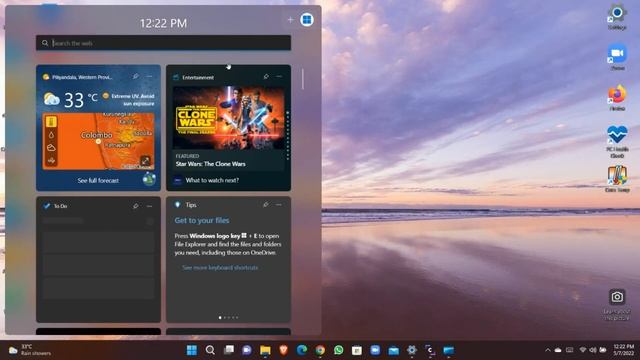Select the cloud map layer icon
The height and width of the screenshot is (360, 640).
pos(51,148)
